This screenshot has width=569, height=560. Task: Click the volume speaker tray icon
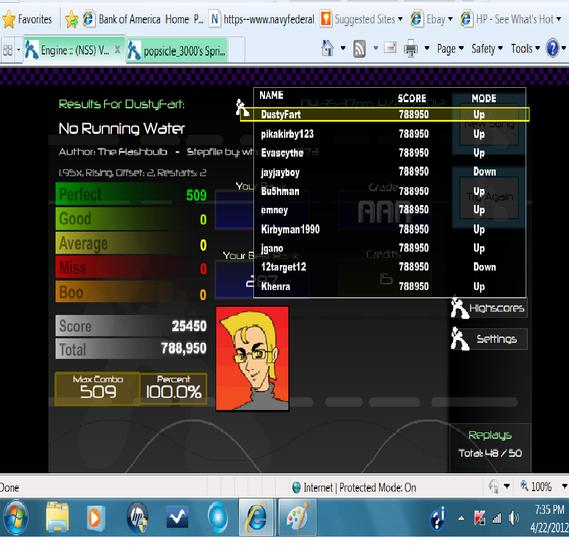(513, 518)
